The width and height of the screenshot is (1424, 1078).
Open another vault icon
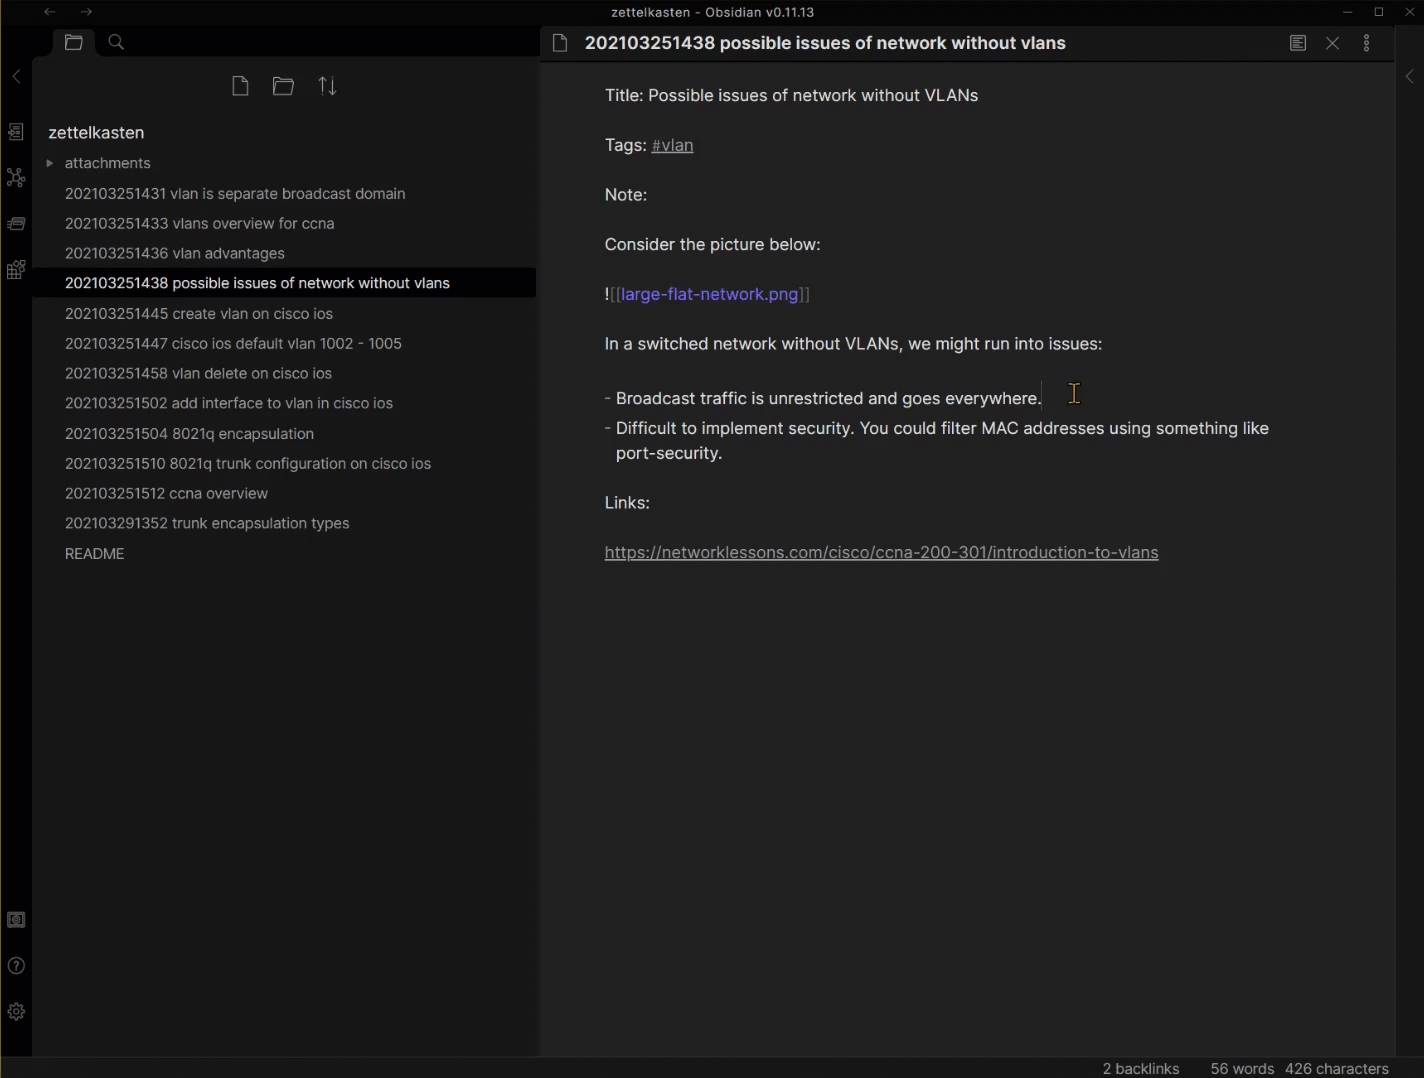16,920
